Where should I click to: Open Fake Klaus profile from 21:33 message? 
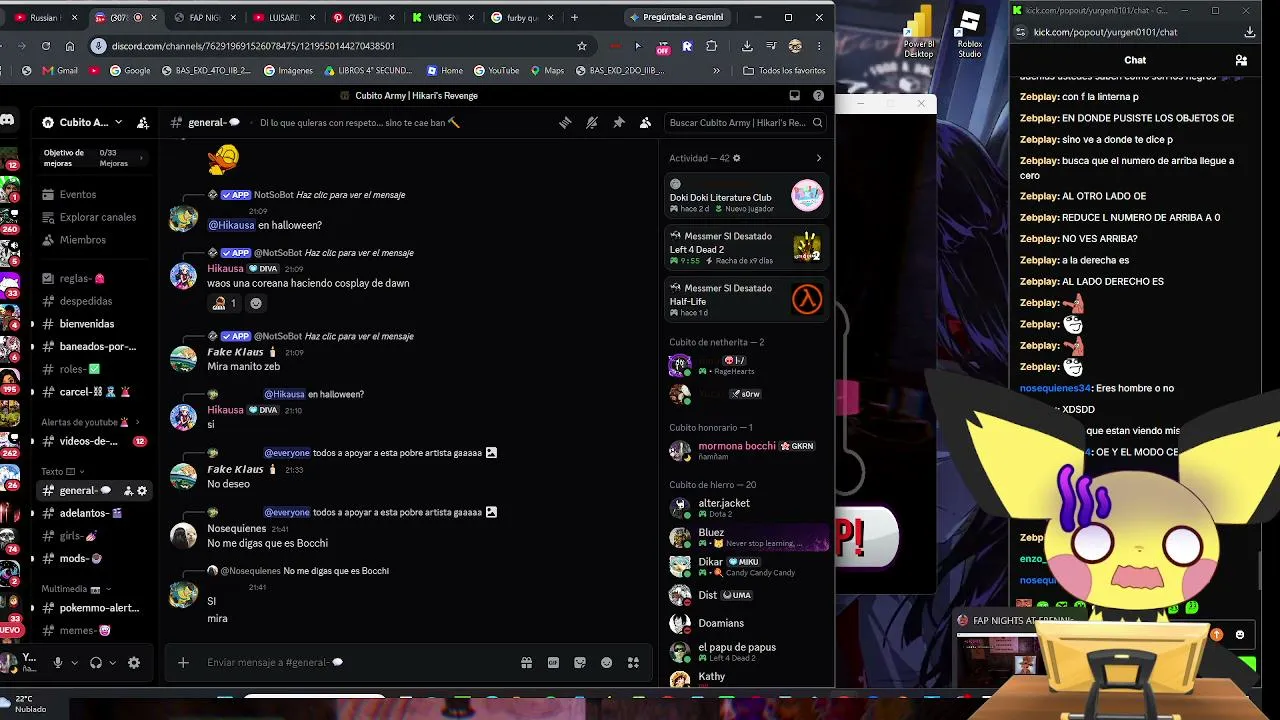[x=235, y=469]
